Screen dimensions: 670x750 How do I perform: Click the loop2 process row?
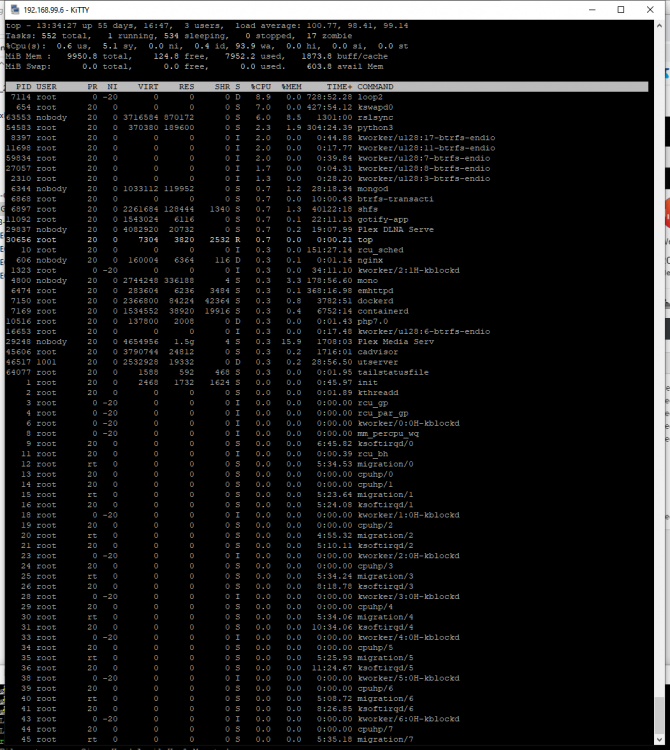[327, 97]
